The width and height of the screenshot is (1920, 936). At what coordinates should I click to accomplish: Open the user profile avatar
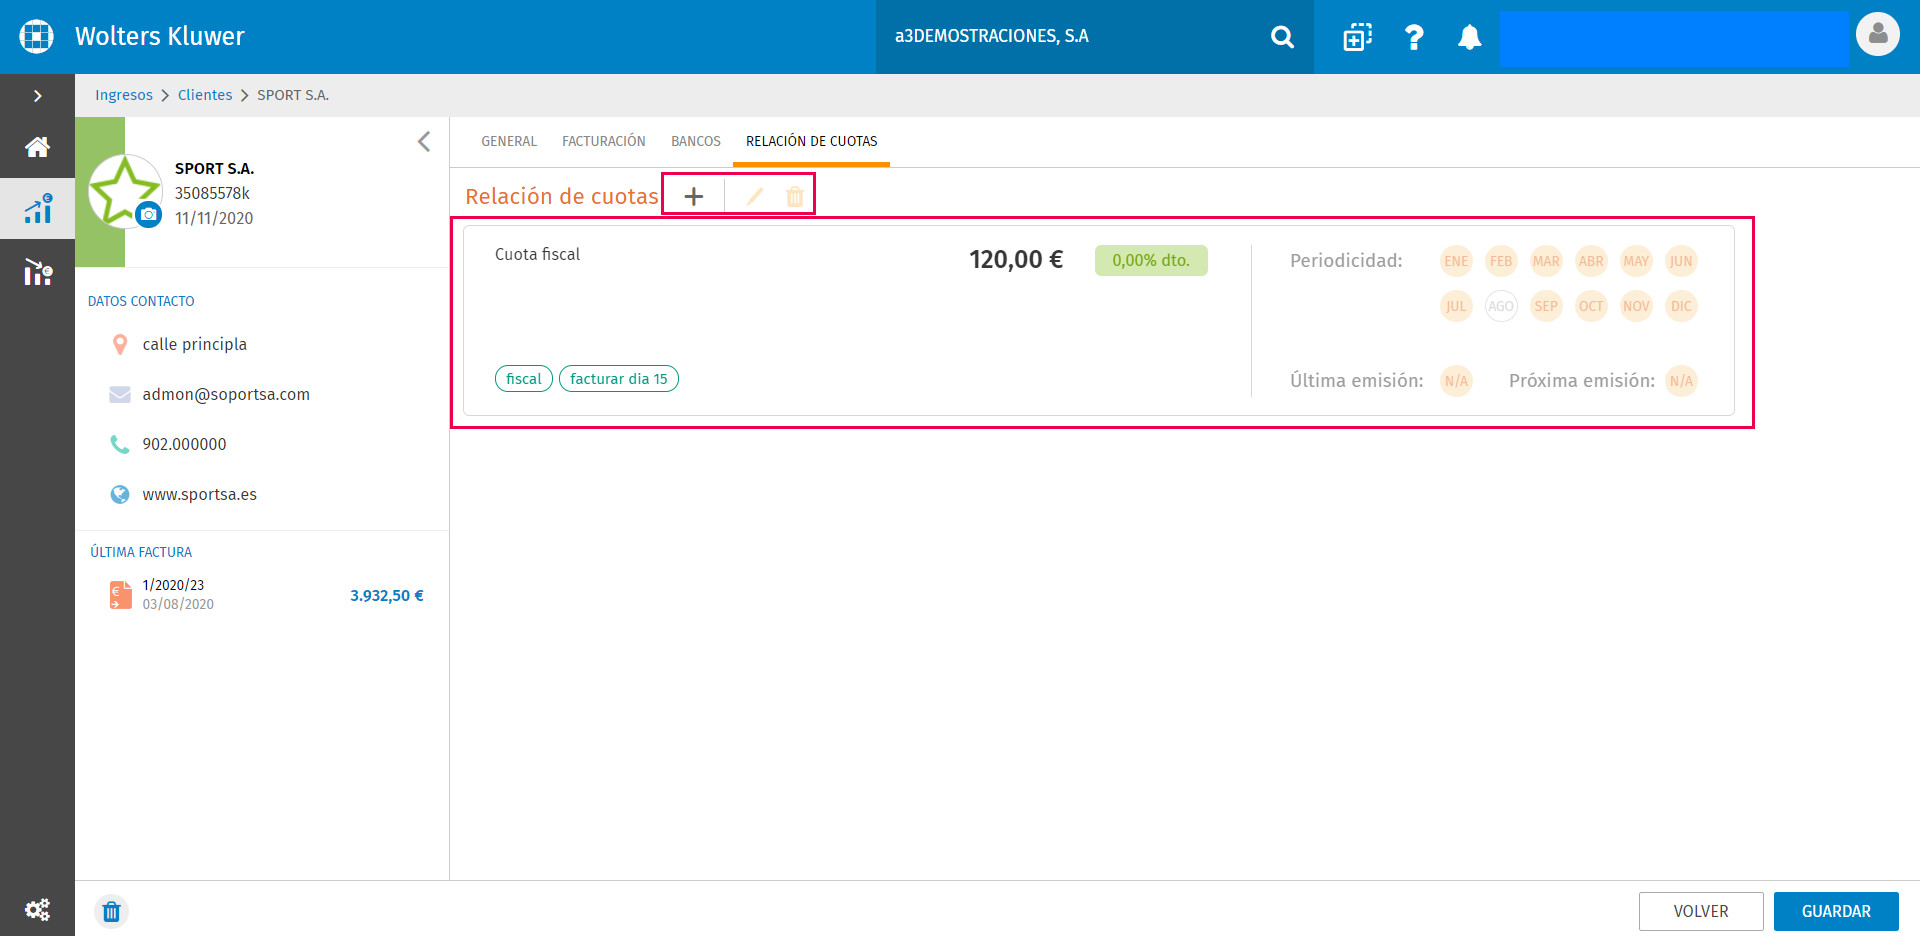tap(1878, 35)
